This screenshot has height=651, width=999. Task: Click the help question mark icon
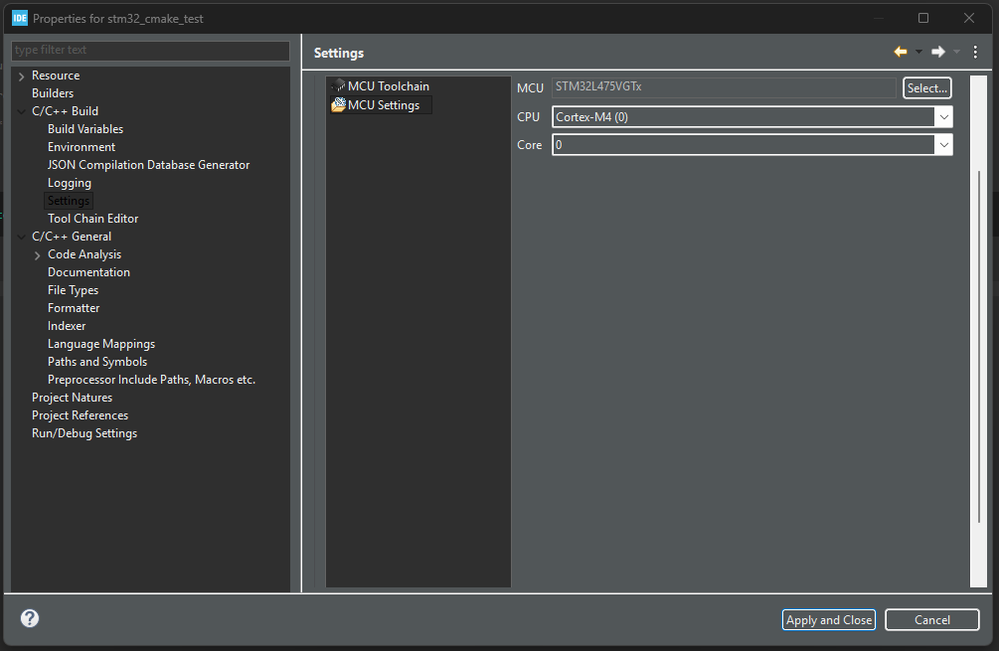click(x=30, y=619)
